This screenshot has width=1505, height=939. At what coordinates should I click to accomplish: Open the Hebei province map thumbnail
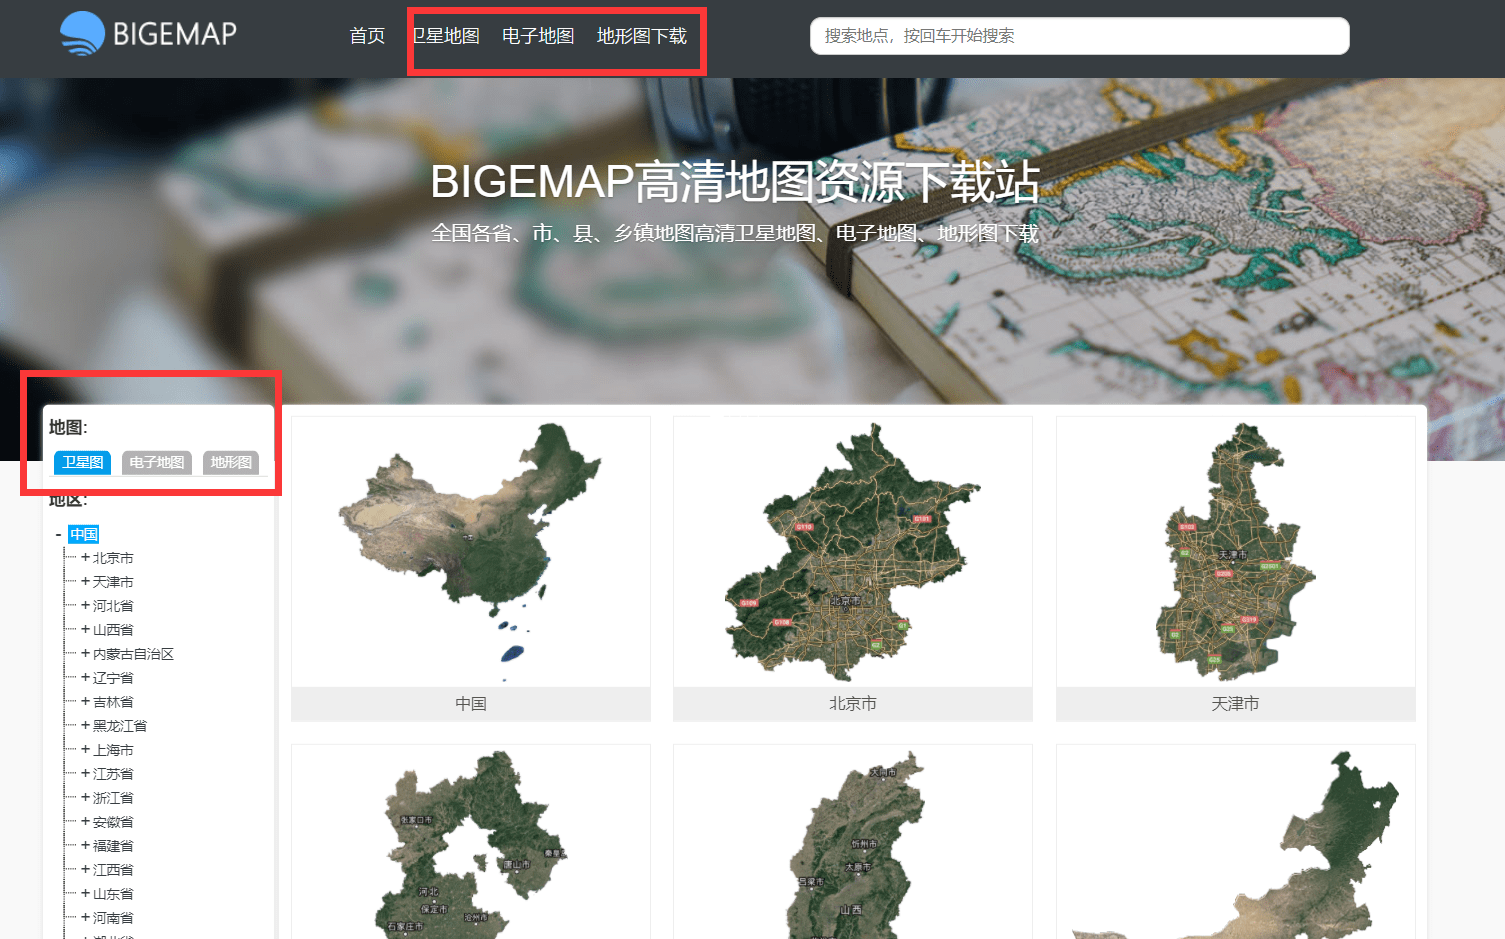[471, 842]
